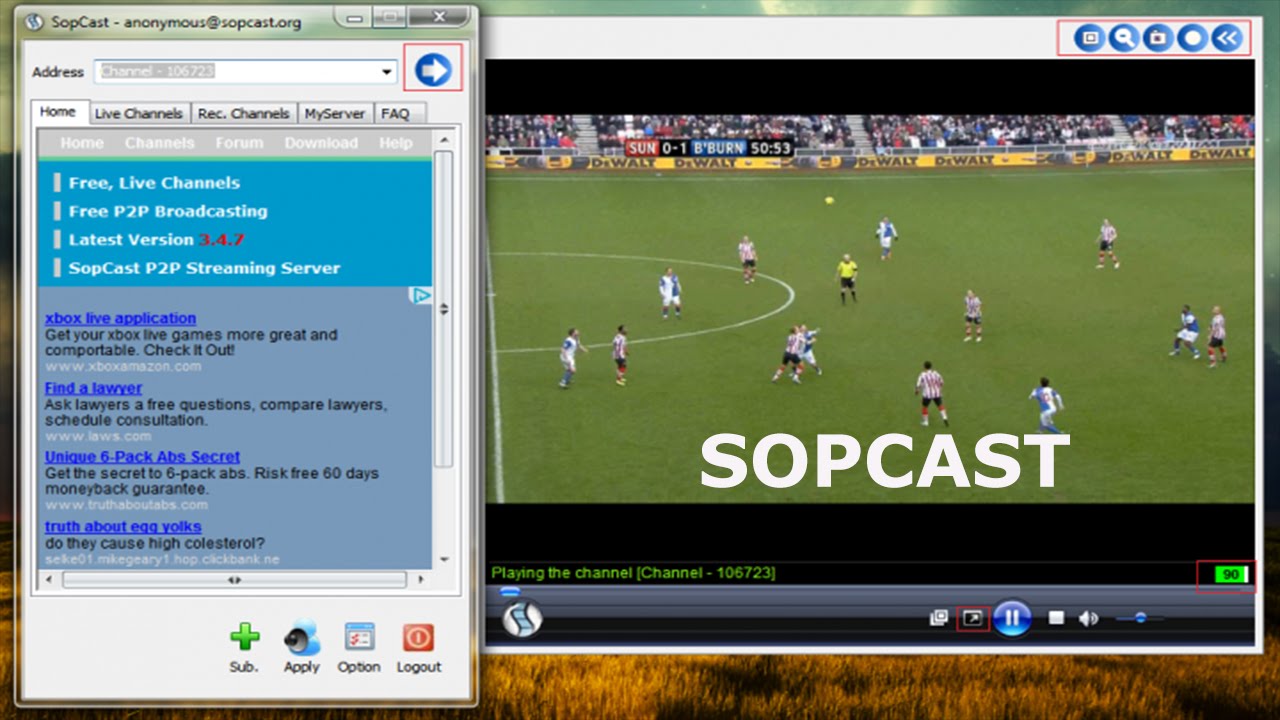
Task: Open the MyServer tab
Action: pyautogui.click(x=335, y=113)
